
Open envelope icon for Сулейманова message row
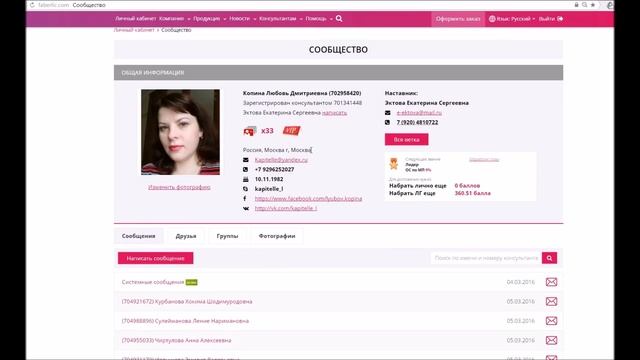point(551,321)
